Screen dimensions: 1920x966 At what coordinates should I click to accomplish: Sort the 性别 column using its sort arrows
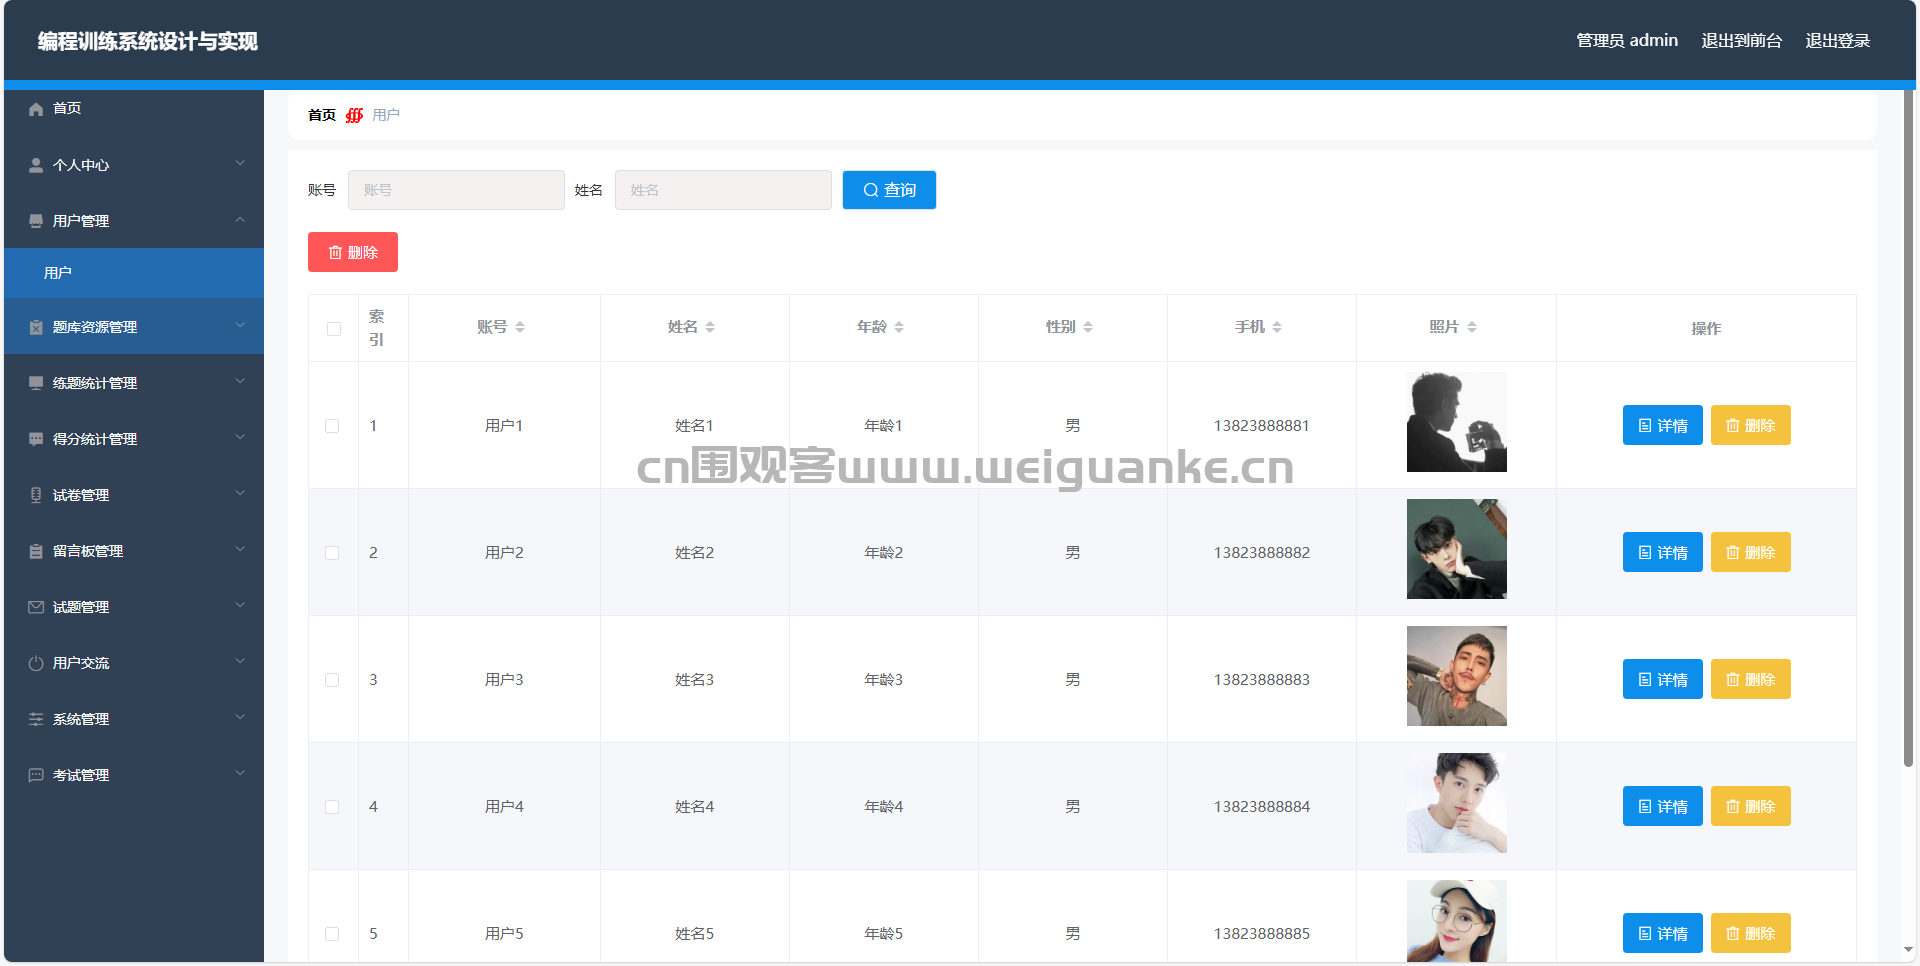pyautogui.click(x=1088, y=327)
